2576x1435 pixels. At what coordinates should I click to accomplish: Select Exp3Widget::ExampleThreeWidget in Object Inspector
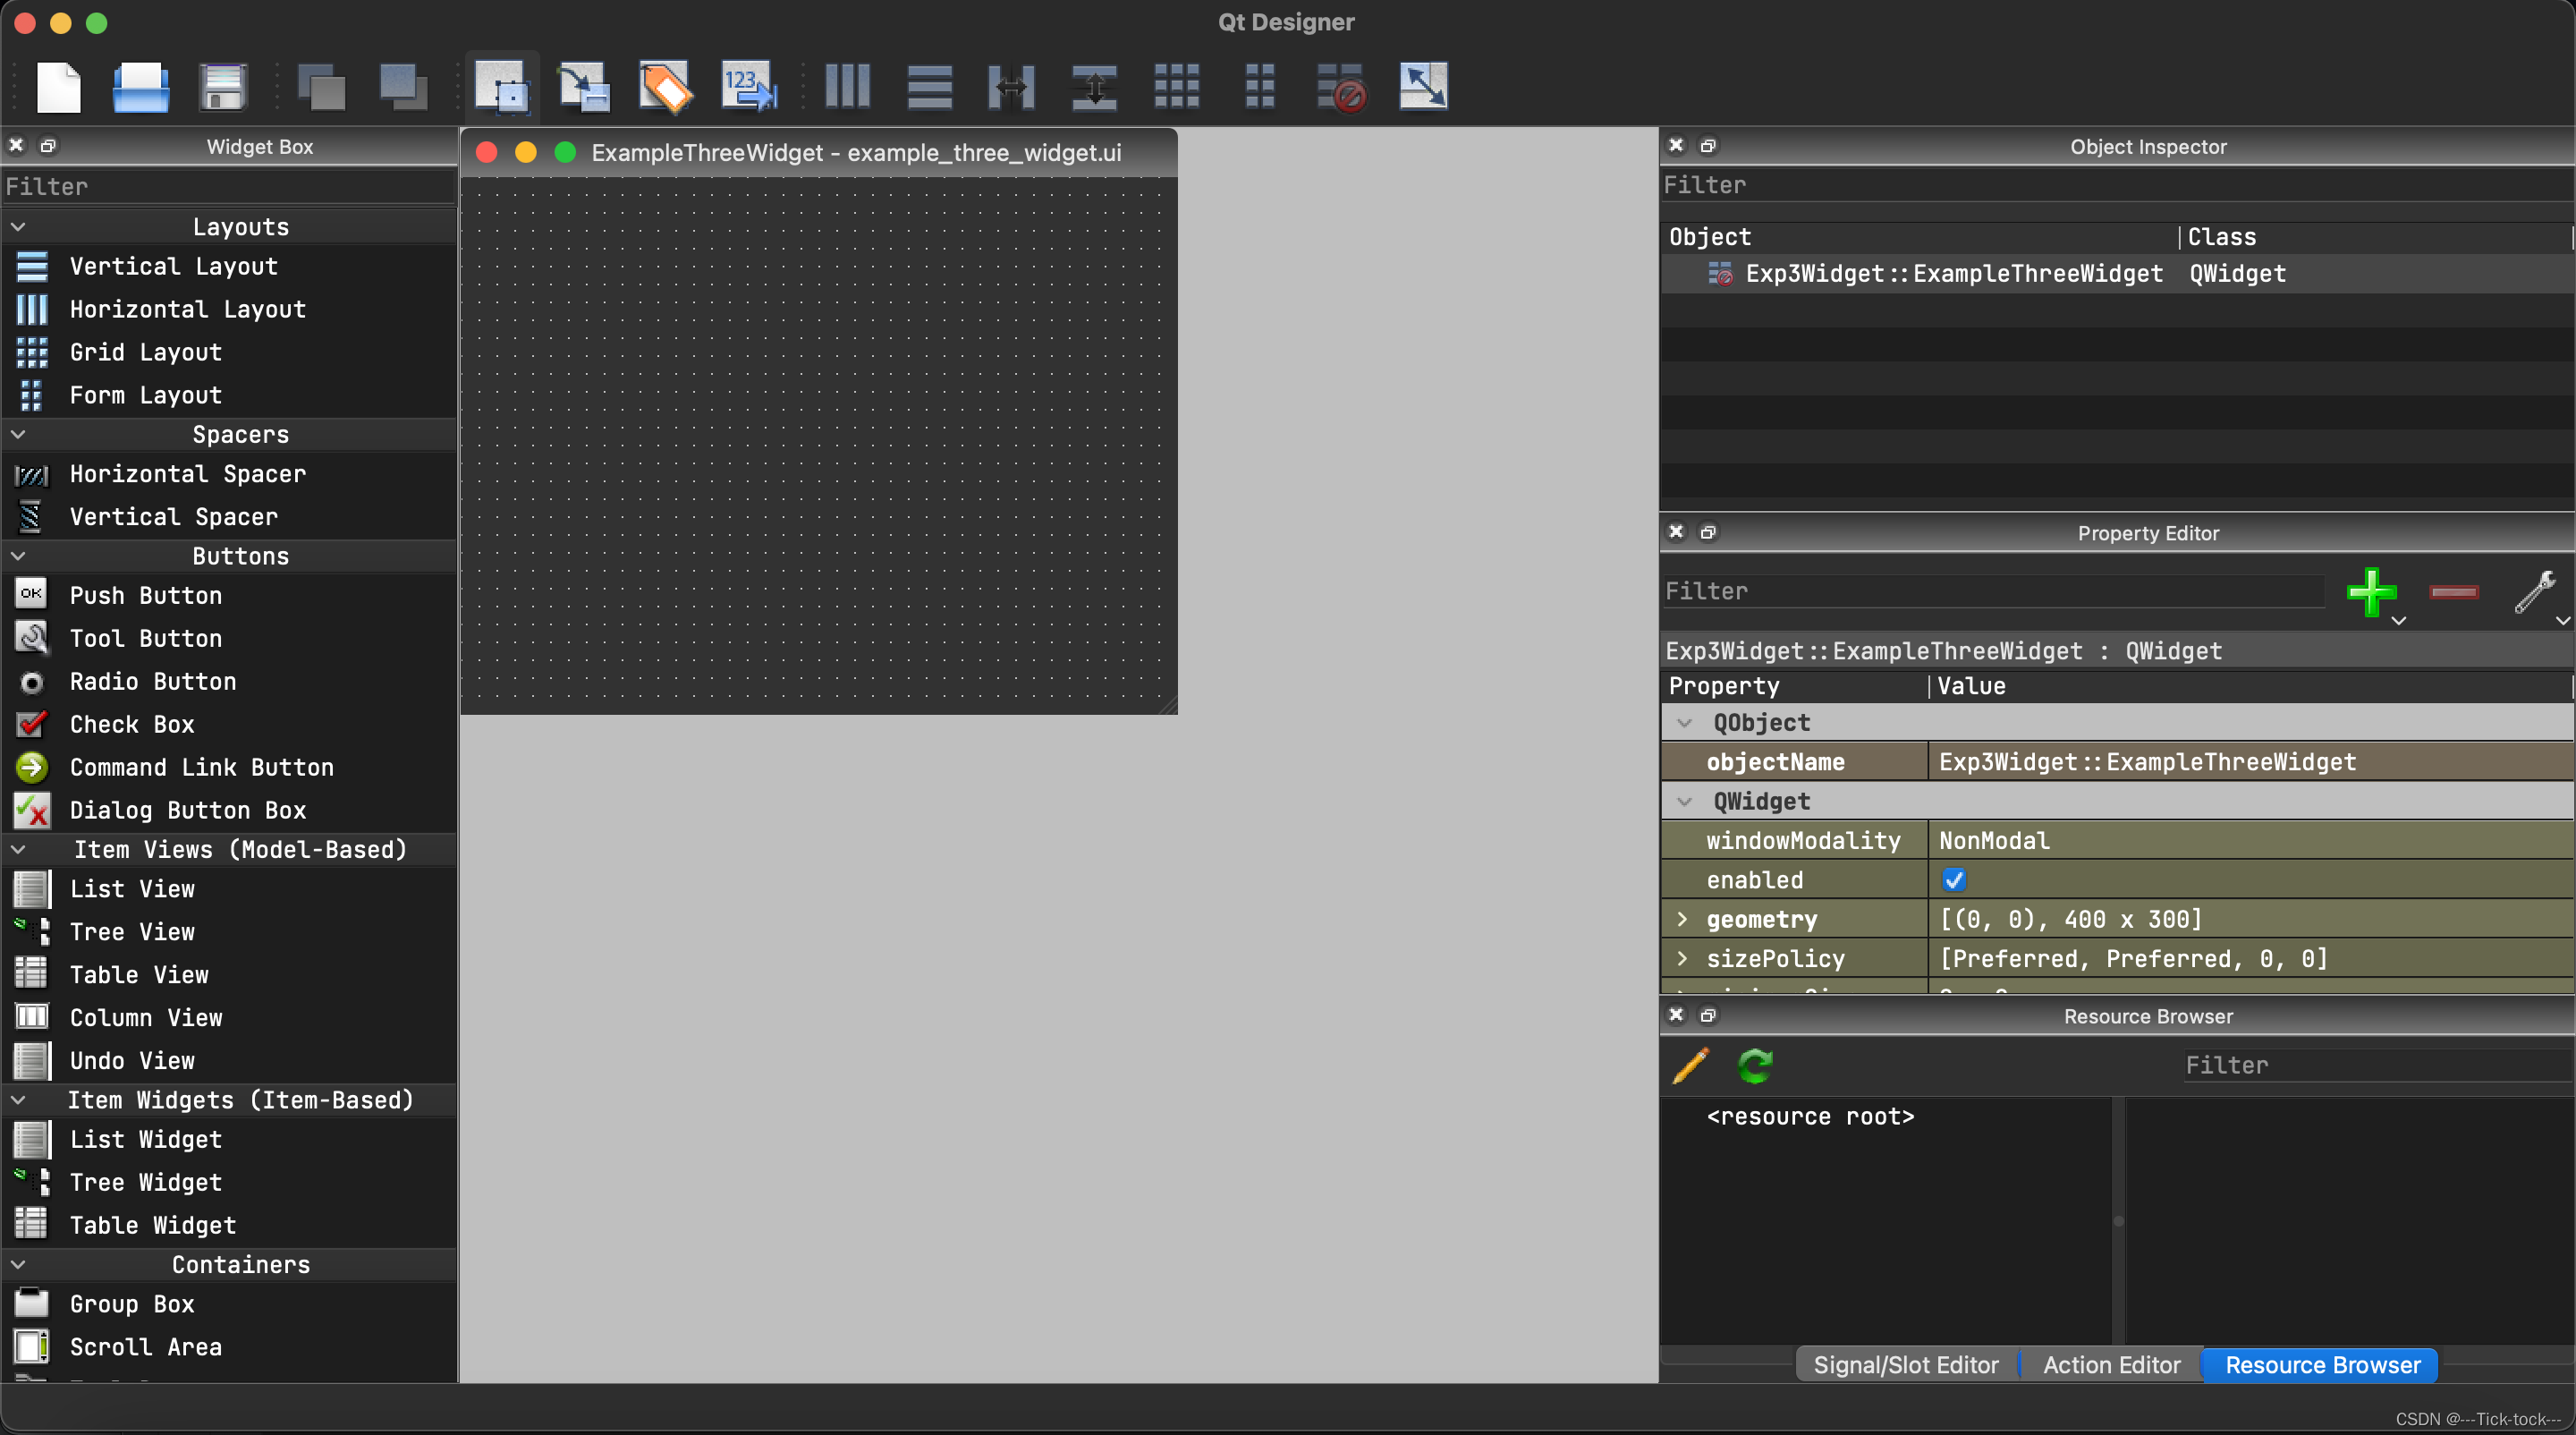tap(1953, 274)
